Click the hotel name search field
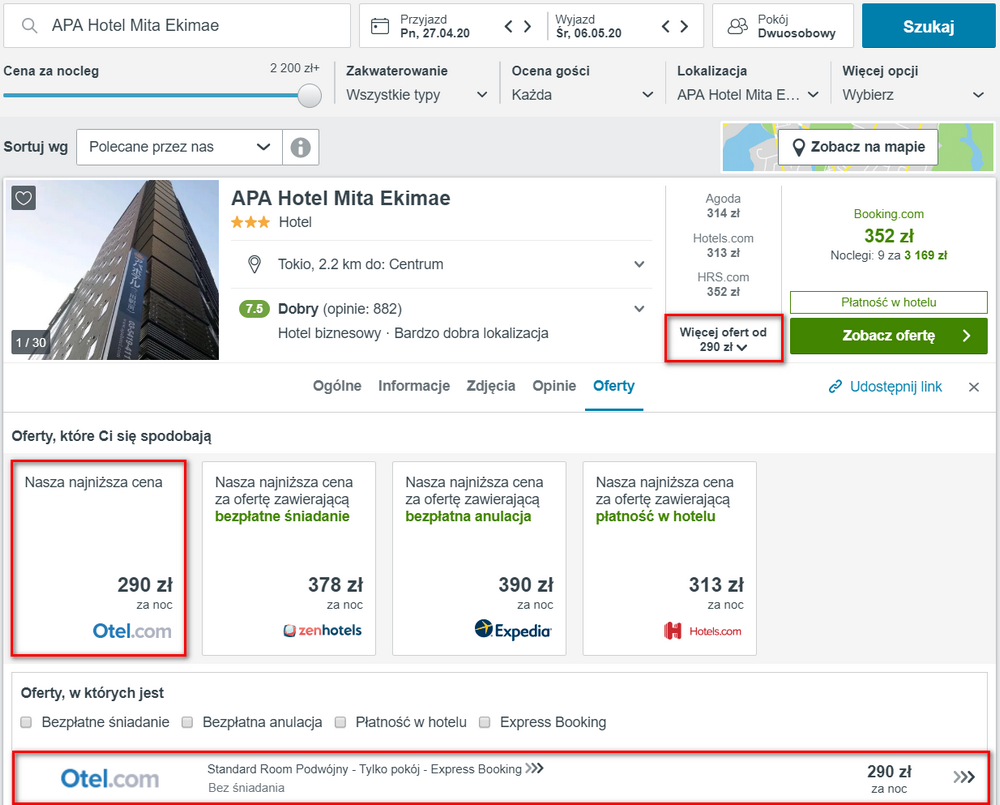 point(177,26)
